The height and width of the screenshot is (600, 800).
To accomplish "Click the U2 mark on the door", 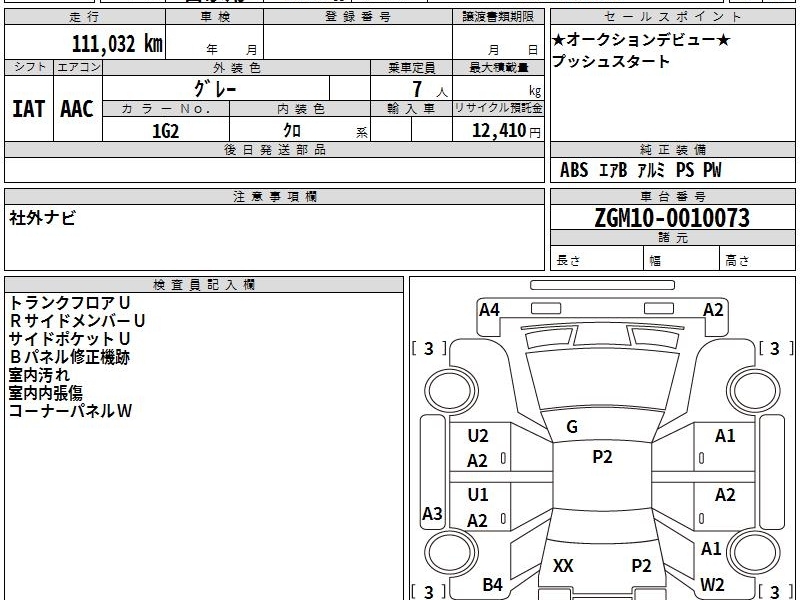I will pos(478,436).
